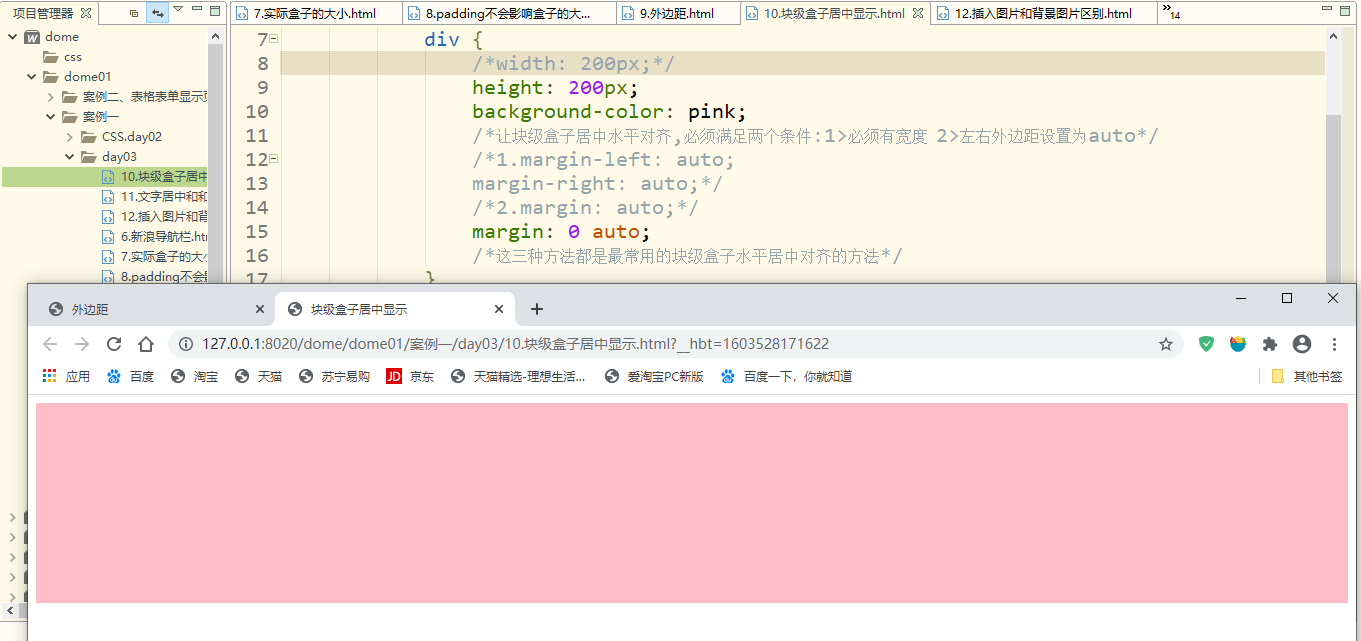Screen dimensions: 1361x641
Task: Switch to 9.外边距.html editor tab
Action: (x=678, y=13)
